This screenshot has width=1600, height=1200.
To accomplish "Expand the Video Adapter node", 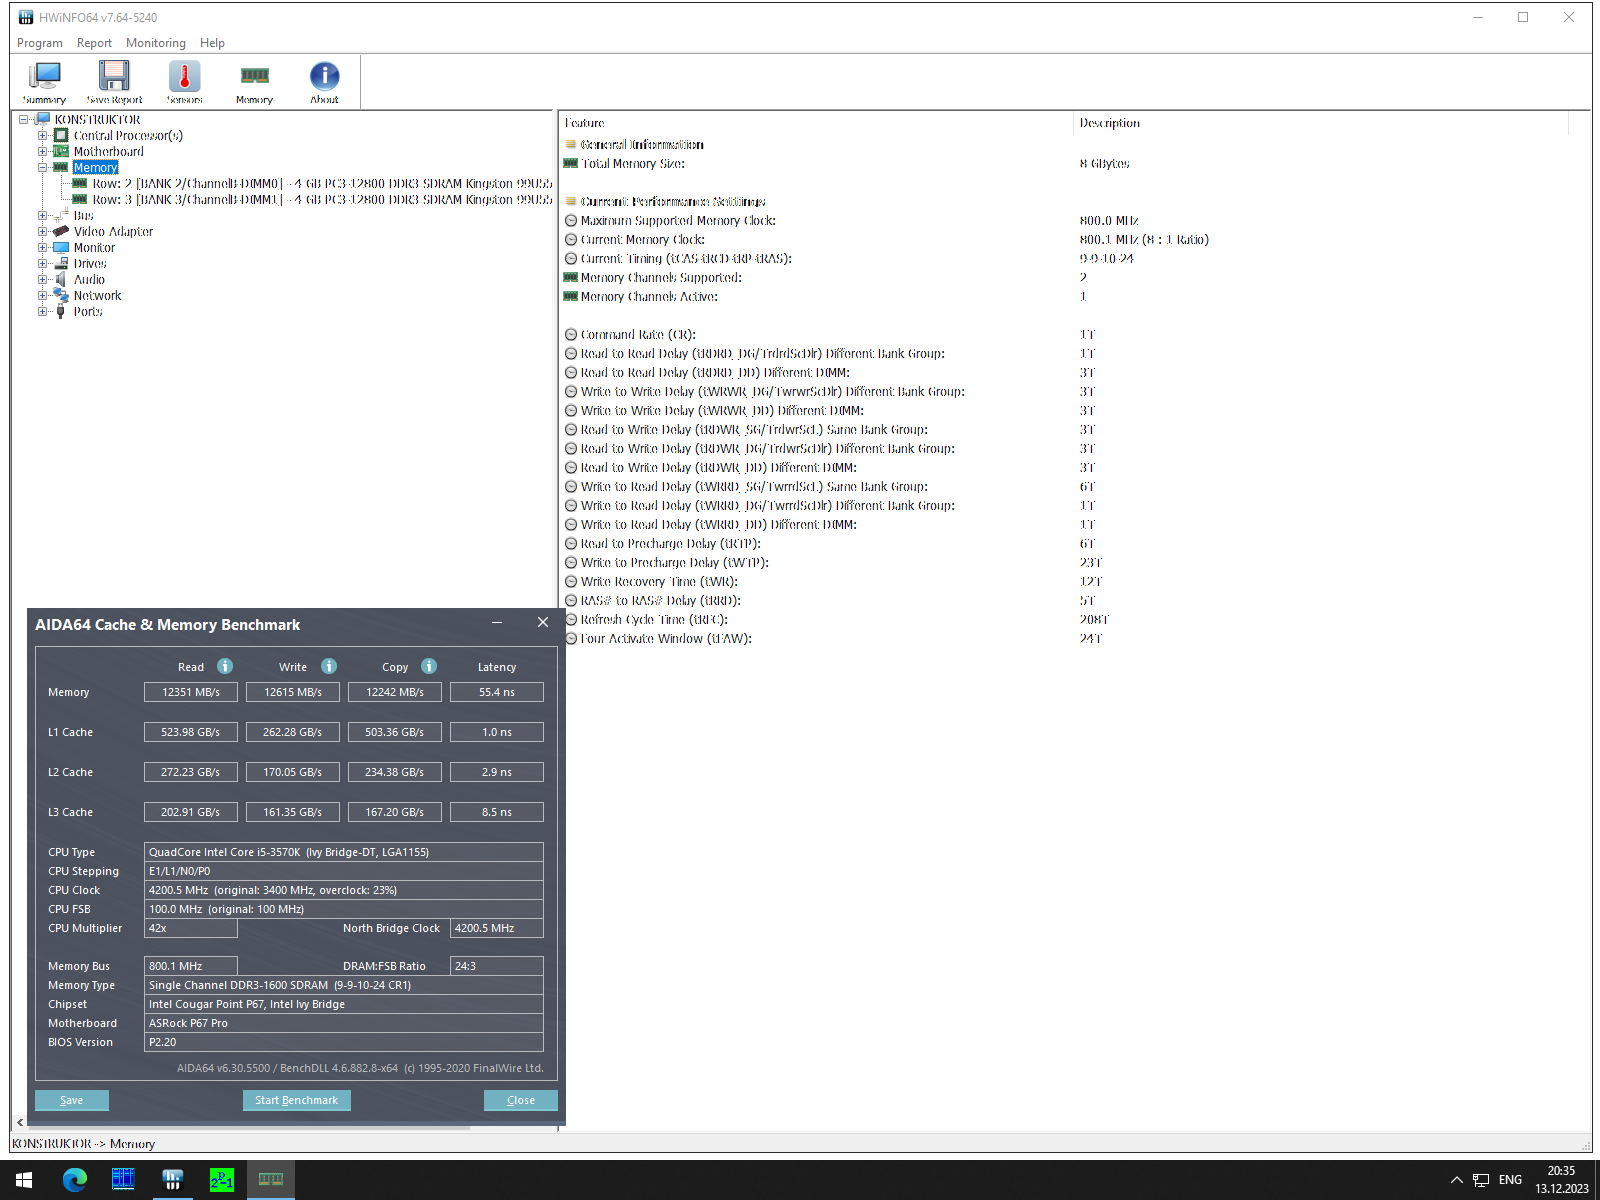I will click(42, 232).
